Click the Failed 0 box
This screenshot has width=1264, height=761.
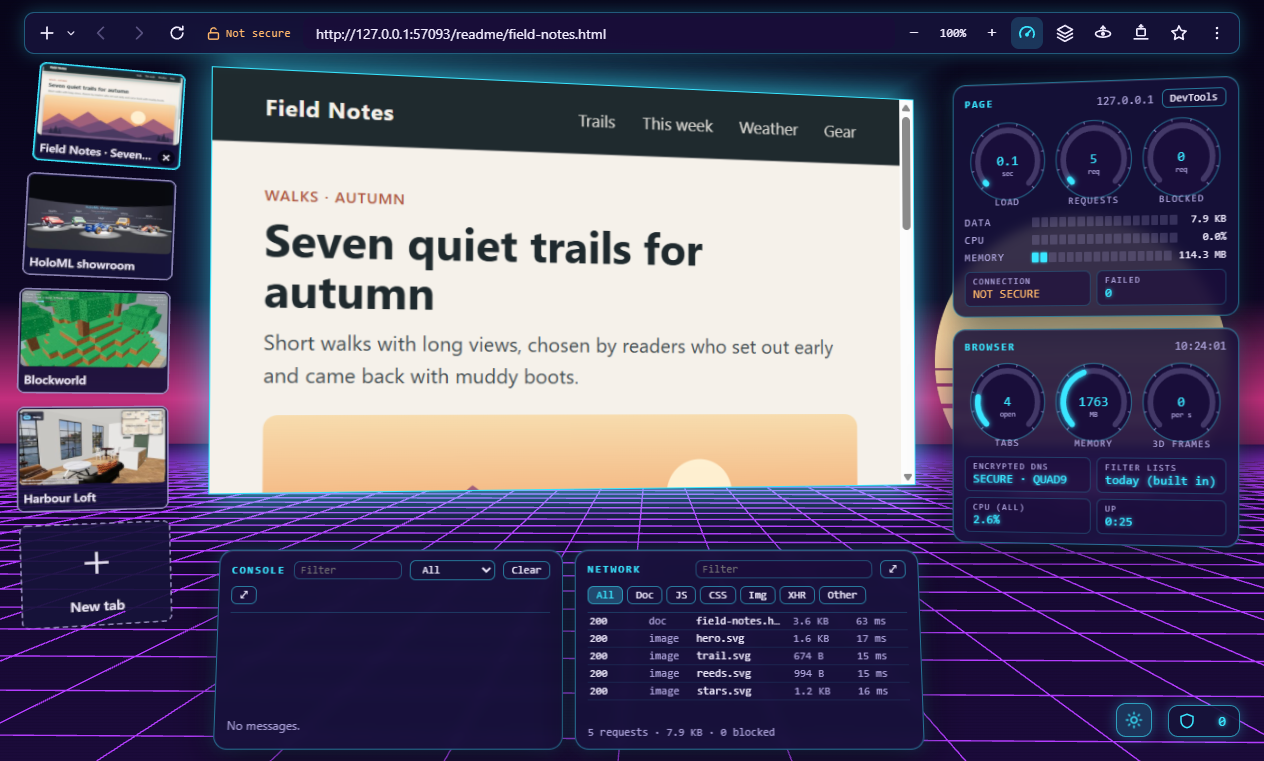tap(1161, 287)
